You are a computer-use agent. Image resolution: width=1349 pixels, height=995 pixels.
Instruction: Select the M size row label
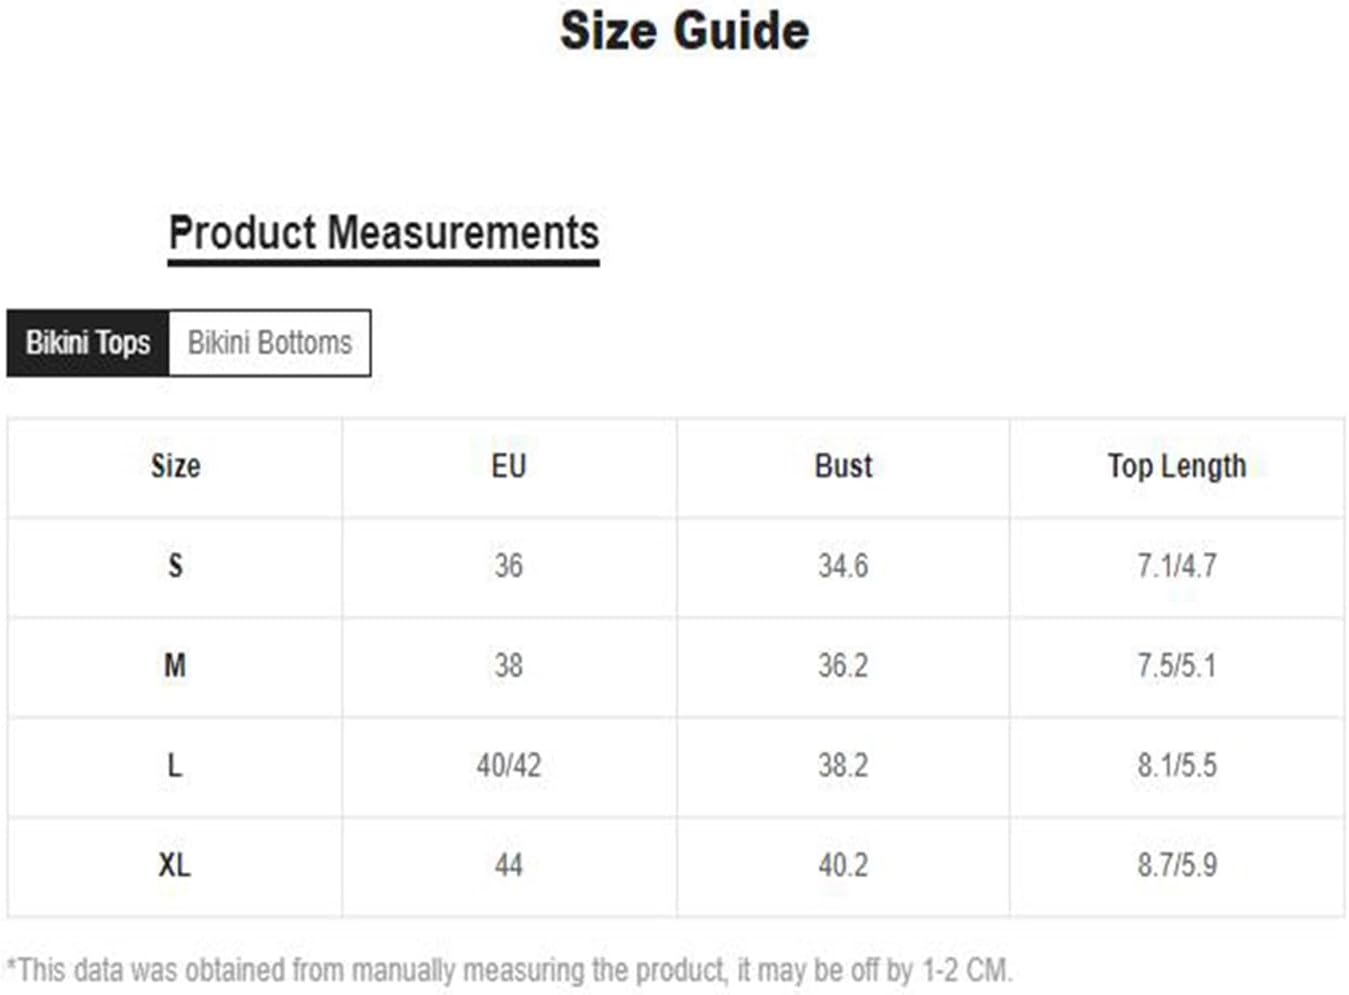click(x=175, y=666)
